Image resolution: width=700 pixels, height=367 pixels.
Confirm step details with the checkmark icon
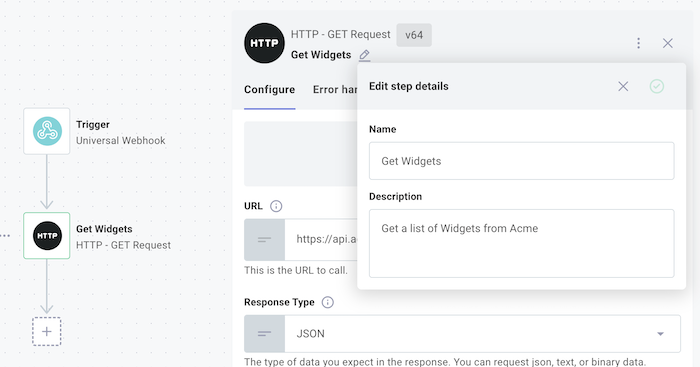coord(657,86)
